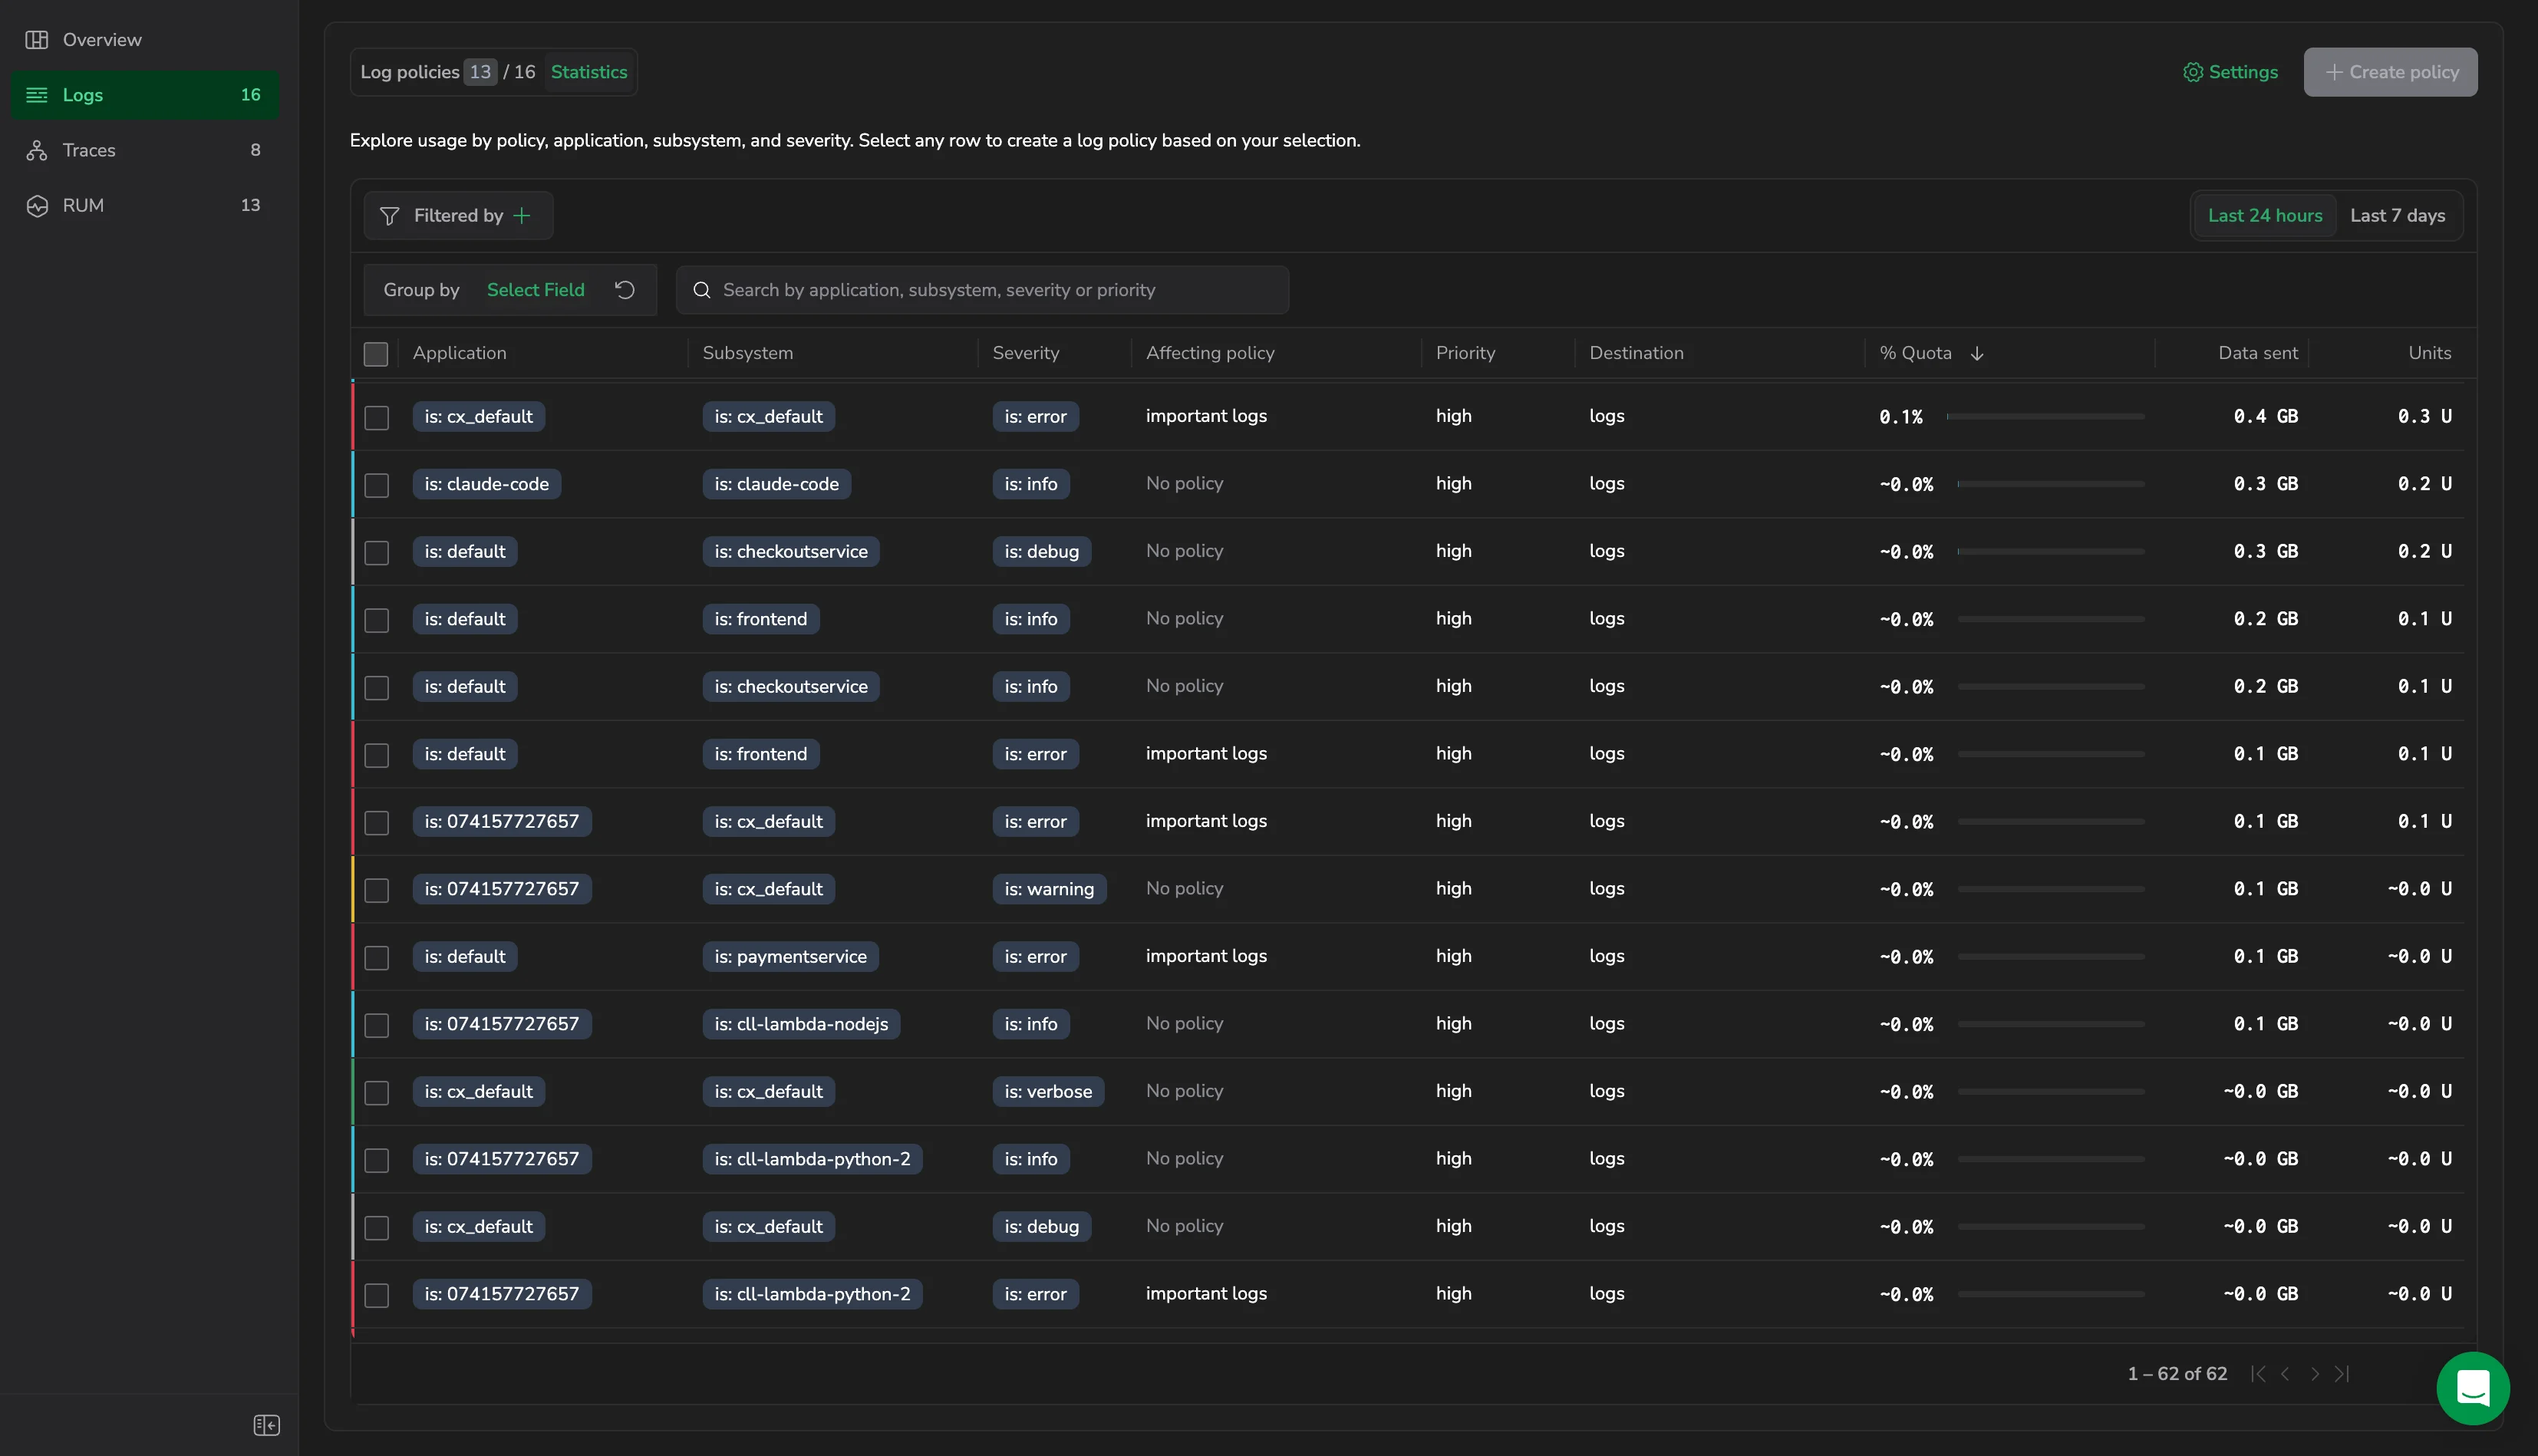
Task: Click the Settings gear icon
Action: [x=2192, y=72]
